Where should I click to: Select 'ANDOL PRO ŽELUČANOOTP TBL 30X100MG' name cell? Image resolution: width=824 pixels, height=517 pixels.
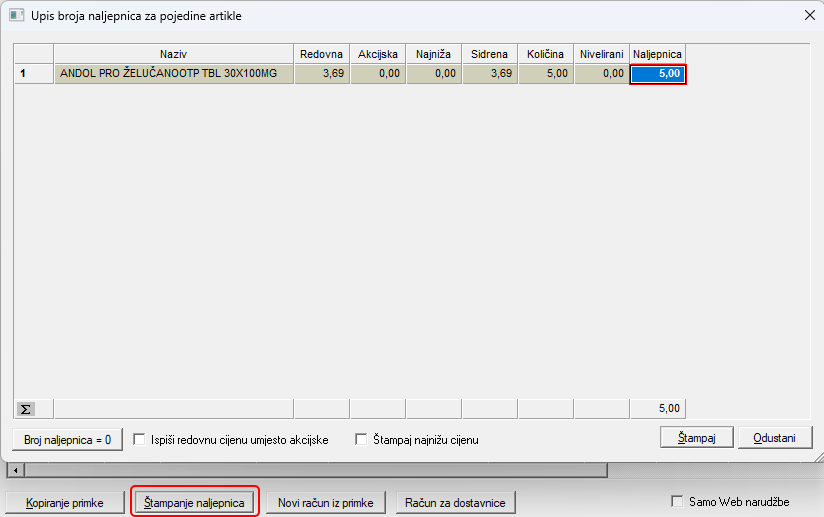(x=173, y=74)
